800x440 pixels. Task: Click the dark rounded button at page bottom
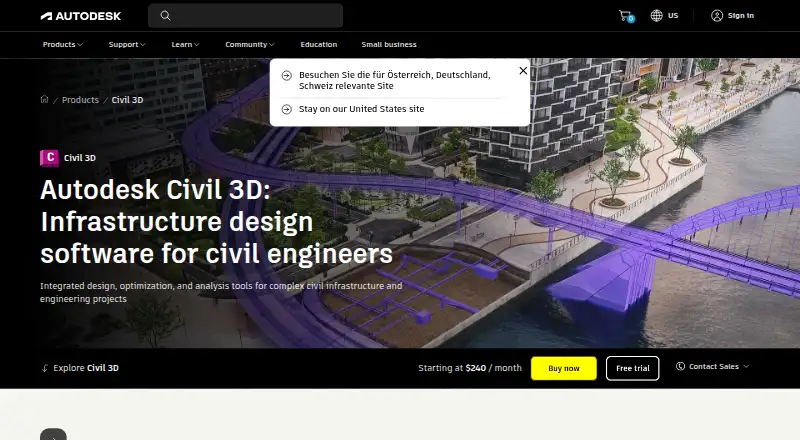click(54, 434)
